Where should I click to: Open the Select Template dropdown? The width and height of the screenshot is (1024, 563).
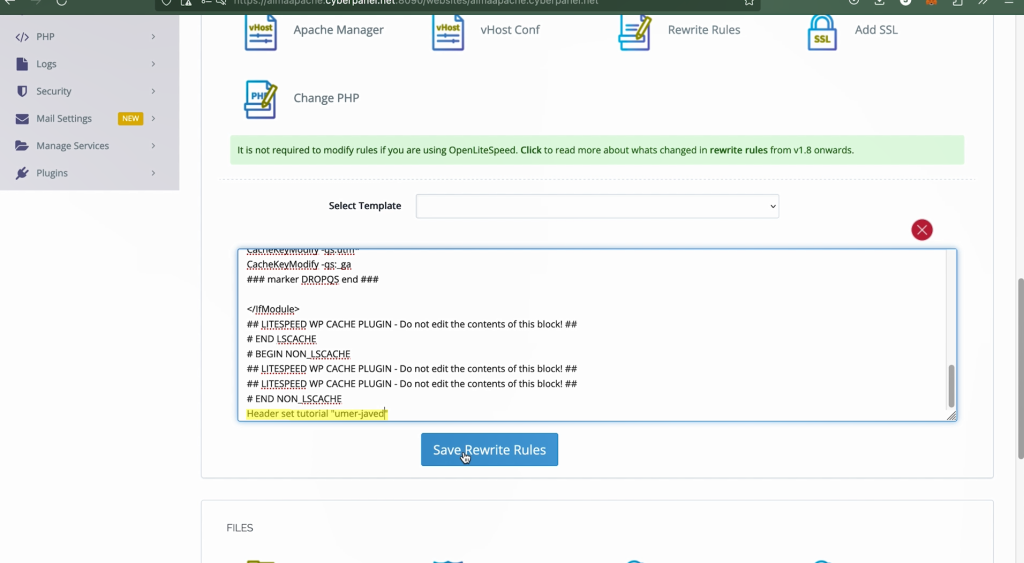pos(597,206)
